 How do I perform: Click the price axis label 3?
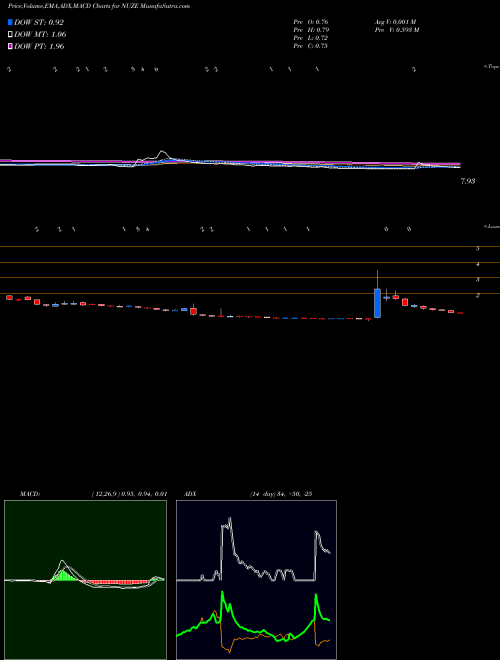[x=478, y=279]
